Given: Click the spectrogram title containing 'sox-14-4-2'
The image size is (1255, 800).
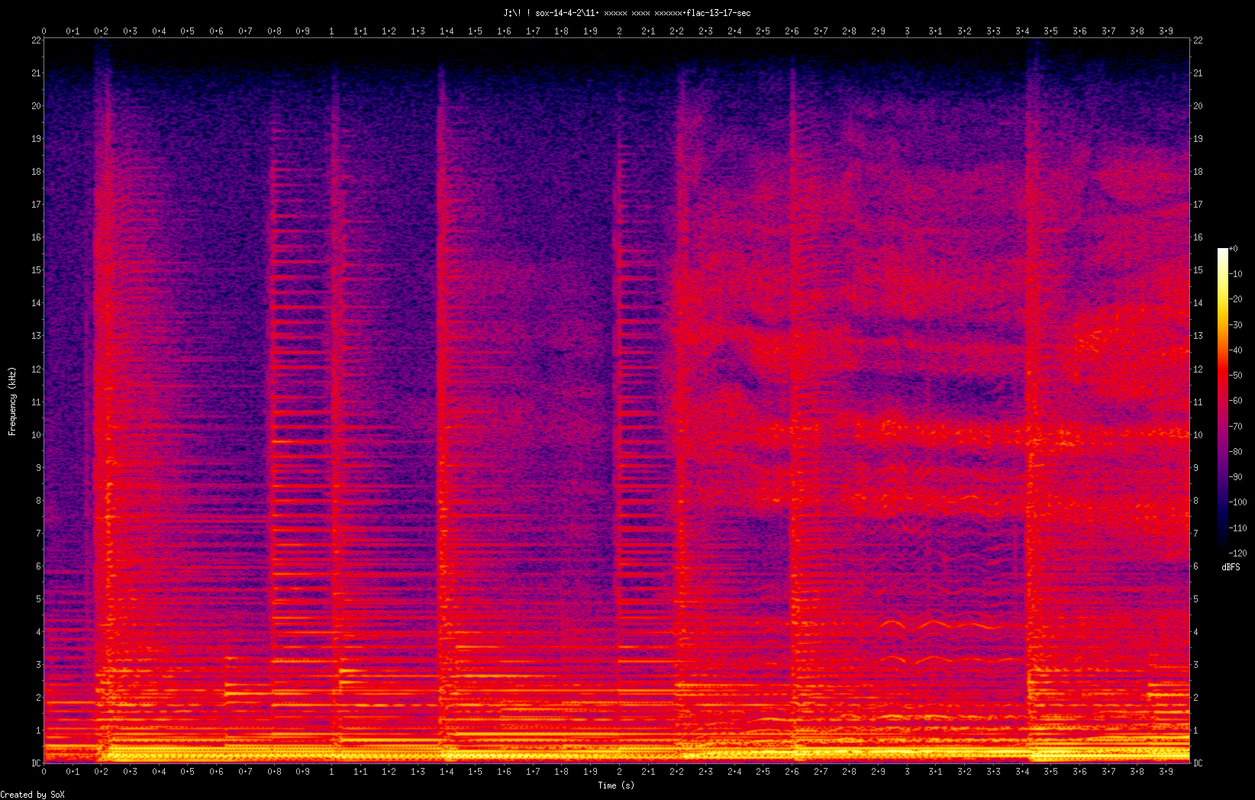Looking at the screenshot, I should tap(628, 13).
